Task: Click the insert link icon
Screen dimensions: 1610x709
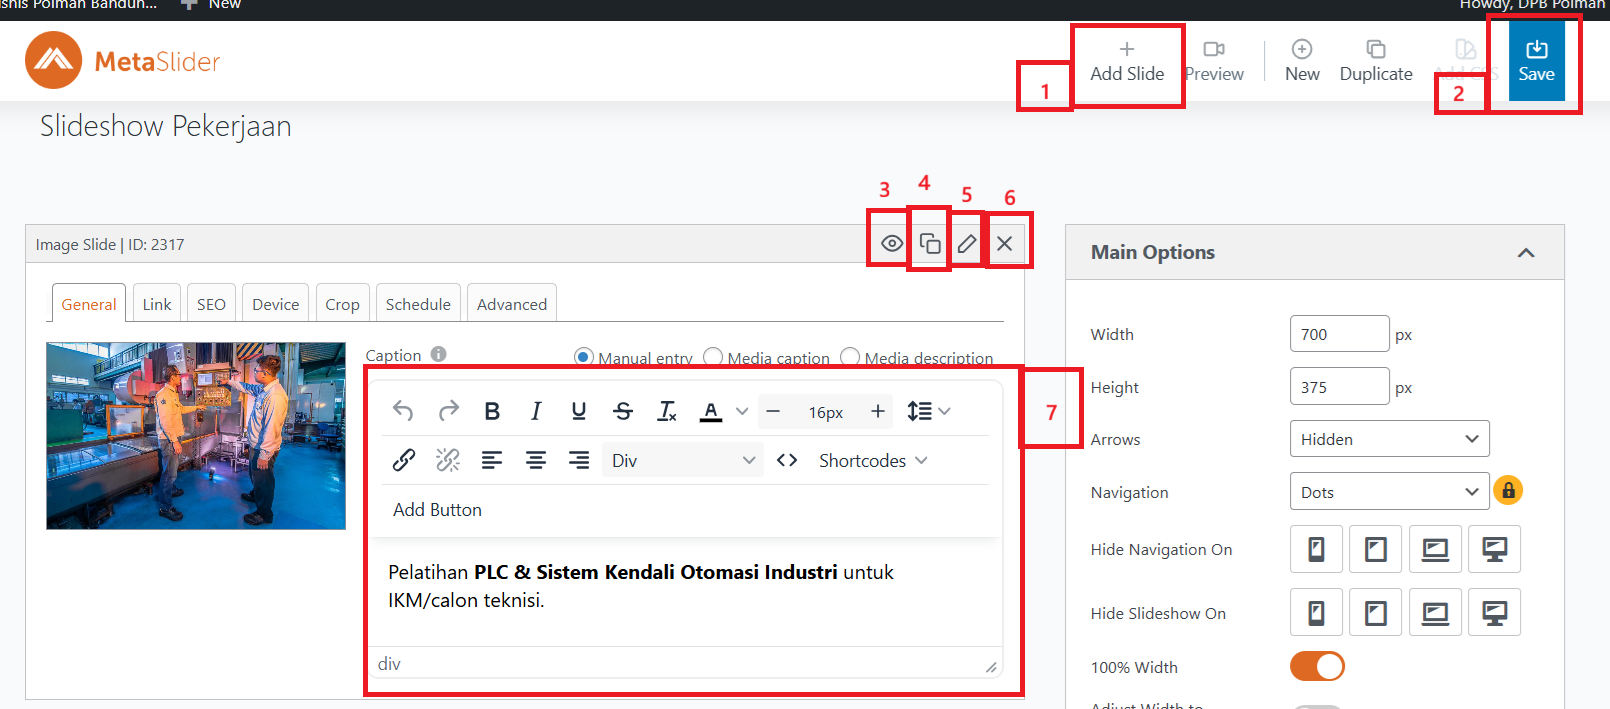Action: (404, 460)
